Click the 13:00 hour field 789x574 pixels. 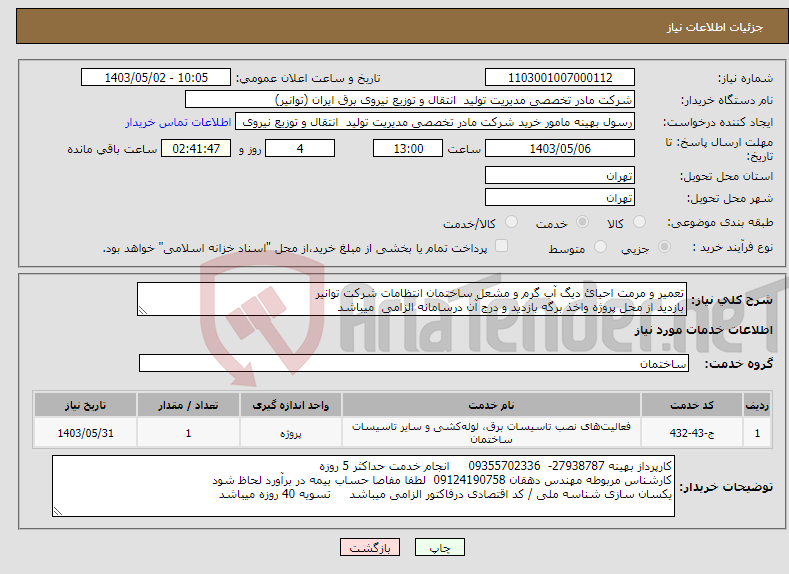click(408, 148)
